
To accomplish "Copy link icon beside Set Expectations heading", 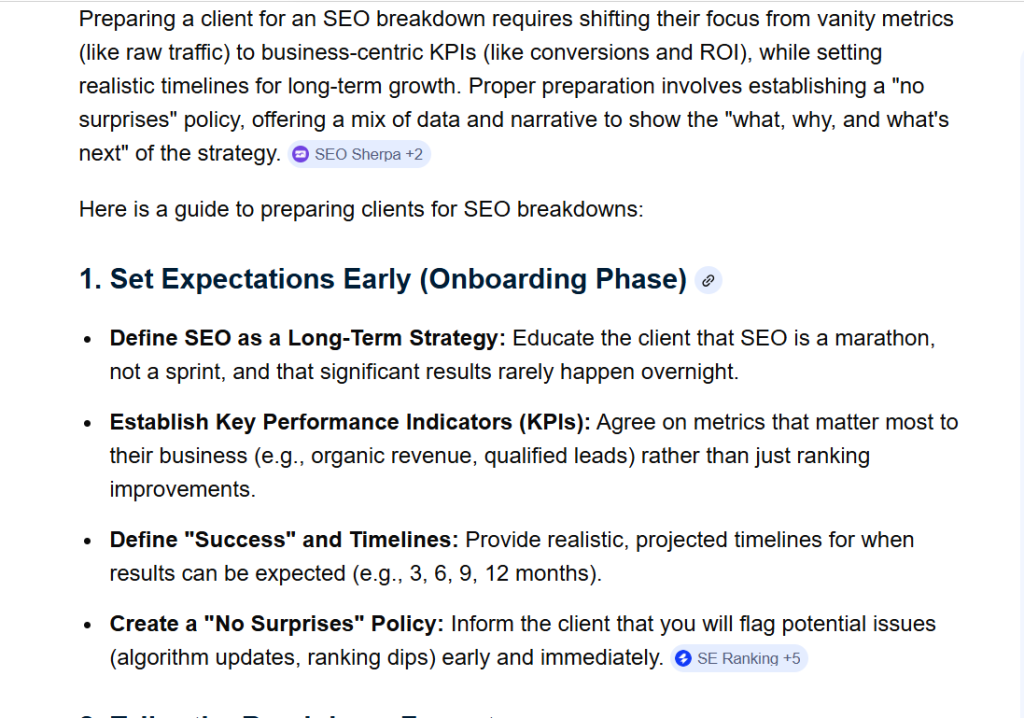I will tap(708, 280).
